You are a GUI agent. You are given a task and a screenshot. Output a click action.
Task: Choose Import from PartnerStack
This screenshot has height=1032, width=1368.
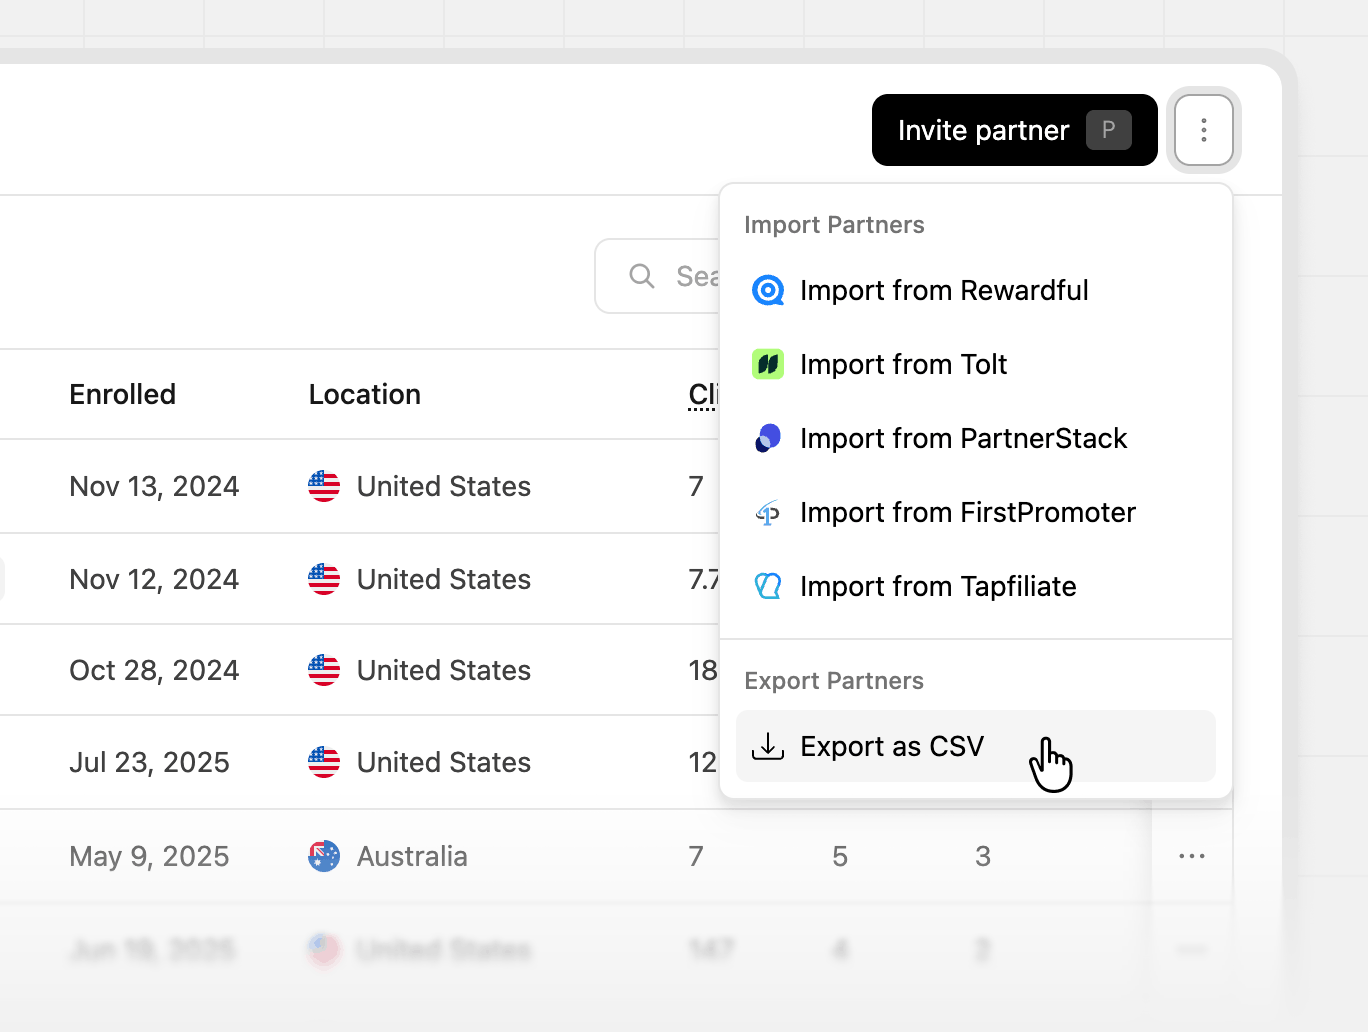coord(976,438)
